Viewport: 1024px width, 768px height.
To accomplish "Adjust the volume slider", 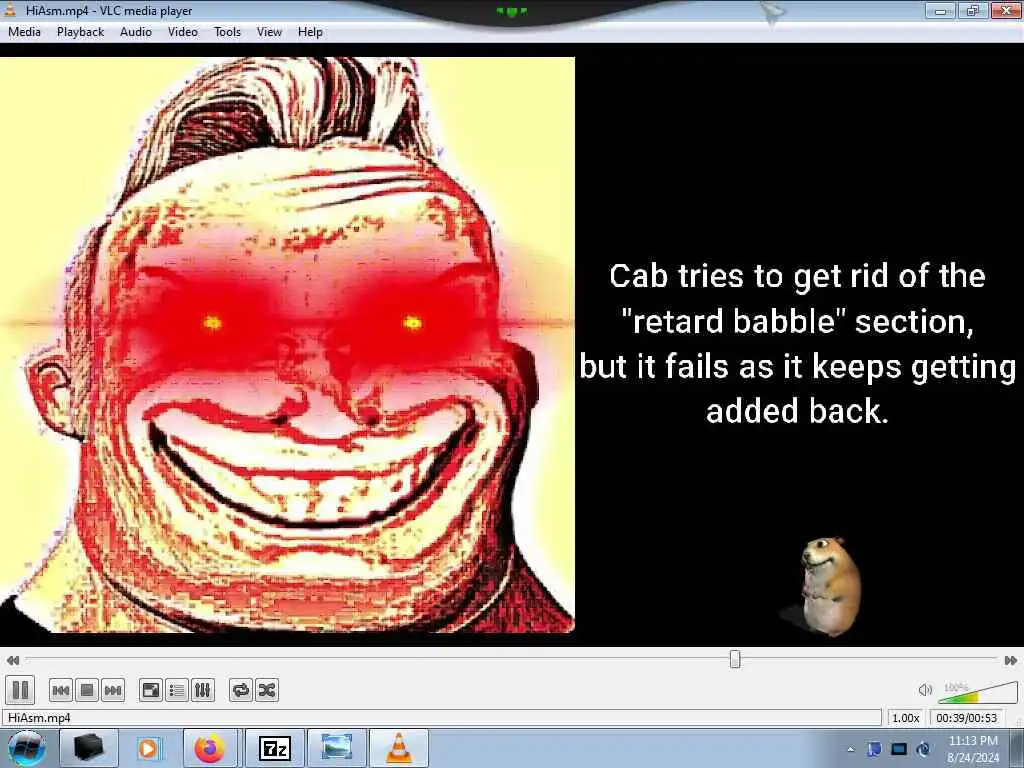I will (x=978, y=692).
